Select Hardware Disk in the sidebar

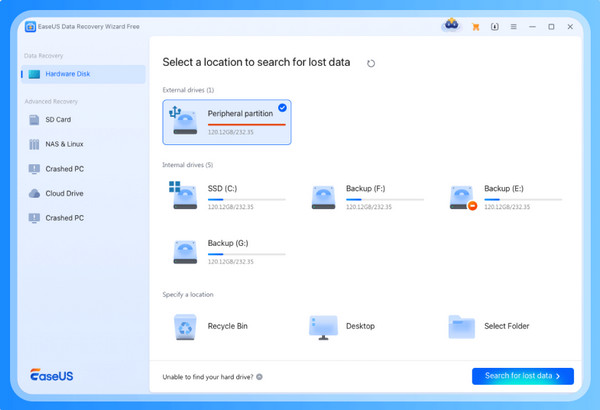[x=83, y=74]
